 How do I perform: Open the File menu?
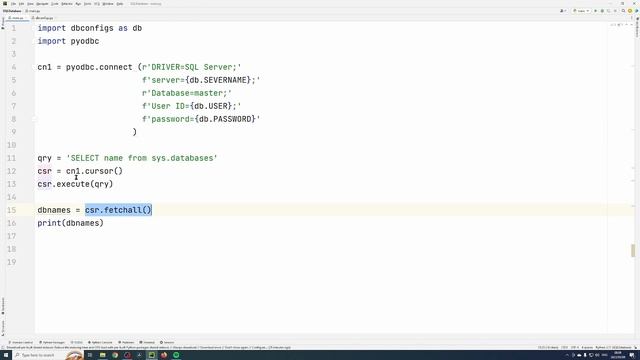[13, 4]
